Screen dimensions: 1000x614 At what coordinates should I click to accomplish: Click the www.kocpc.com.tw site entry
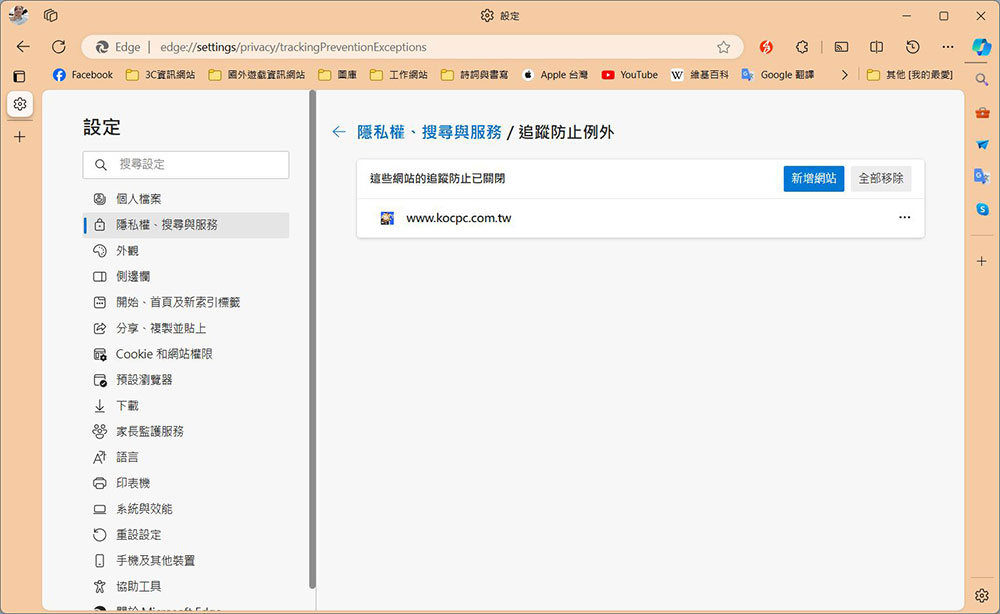[x=640, y=218]
